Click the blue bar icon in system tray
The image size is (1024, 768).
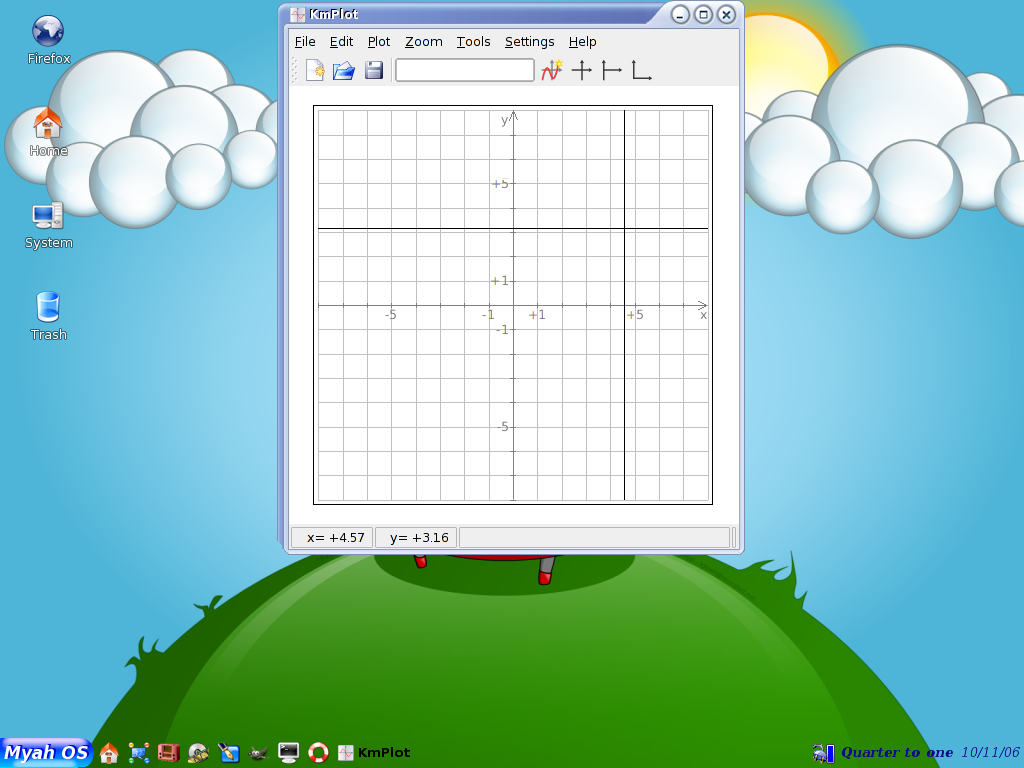click(831, 754)
